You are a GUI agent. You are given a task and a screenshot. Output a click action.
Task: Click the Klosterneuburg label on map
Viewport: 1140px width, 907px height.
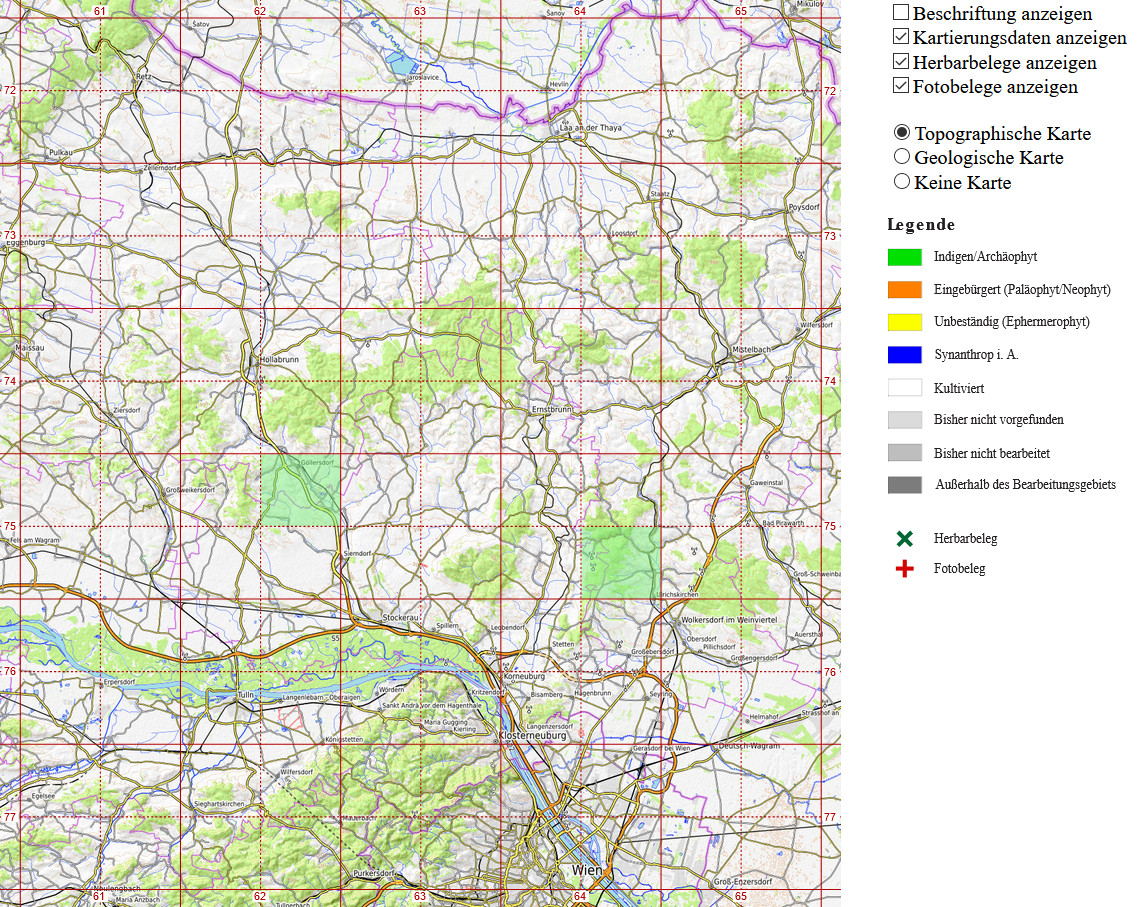pyautogui.click(x=532, y=735)
